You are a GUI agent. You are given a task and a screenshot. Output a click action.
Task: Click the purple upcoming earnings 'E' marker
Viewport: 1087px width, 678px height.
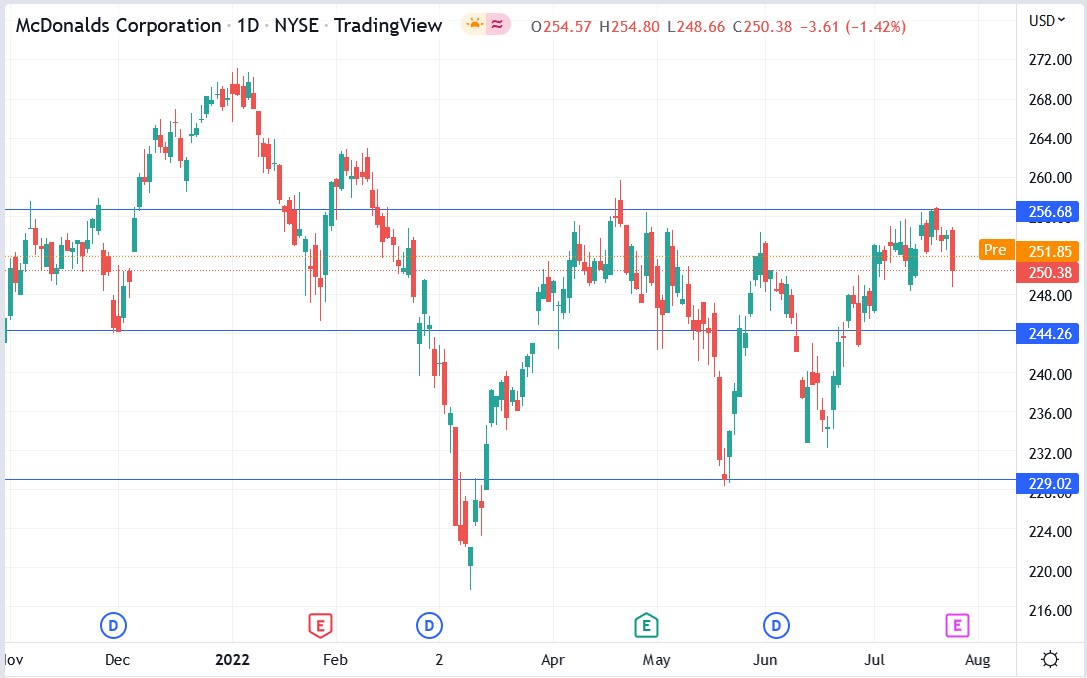point(957,626)
